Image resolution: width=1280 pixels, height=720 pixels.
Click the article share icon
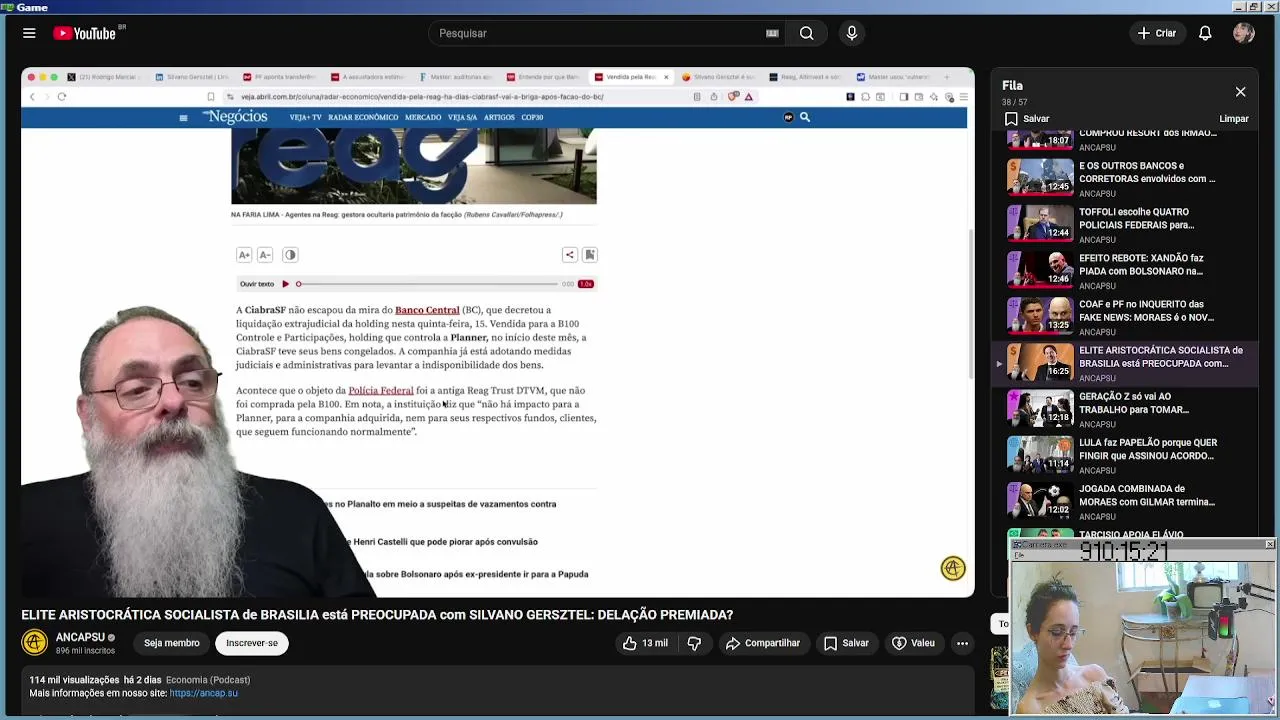coord(569,255)
